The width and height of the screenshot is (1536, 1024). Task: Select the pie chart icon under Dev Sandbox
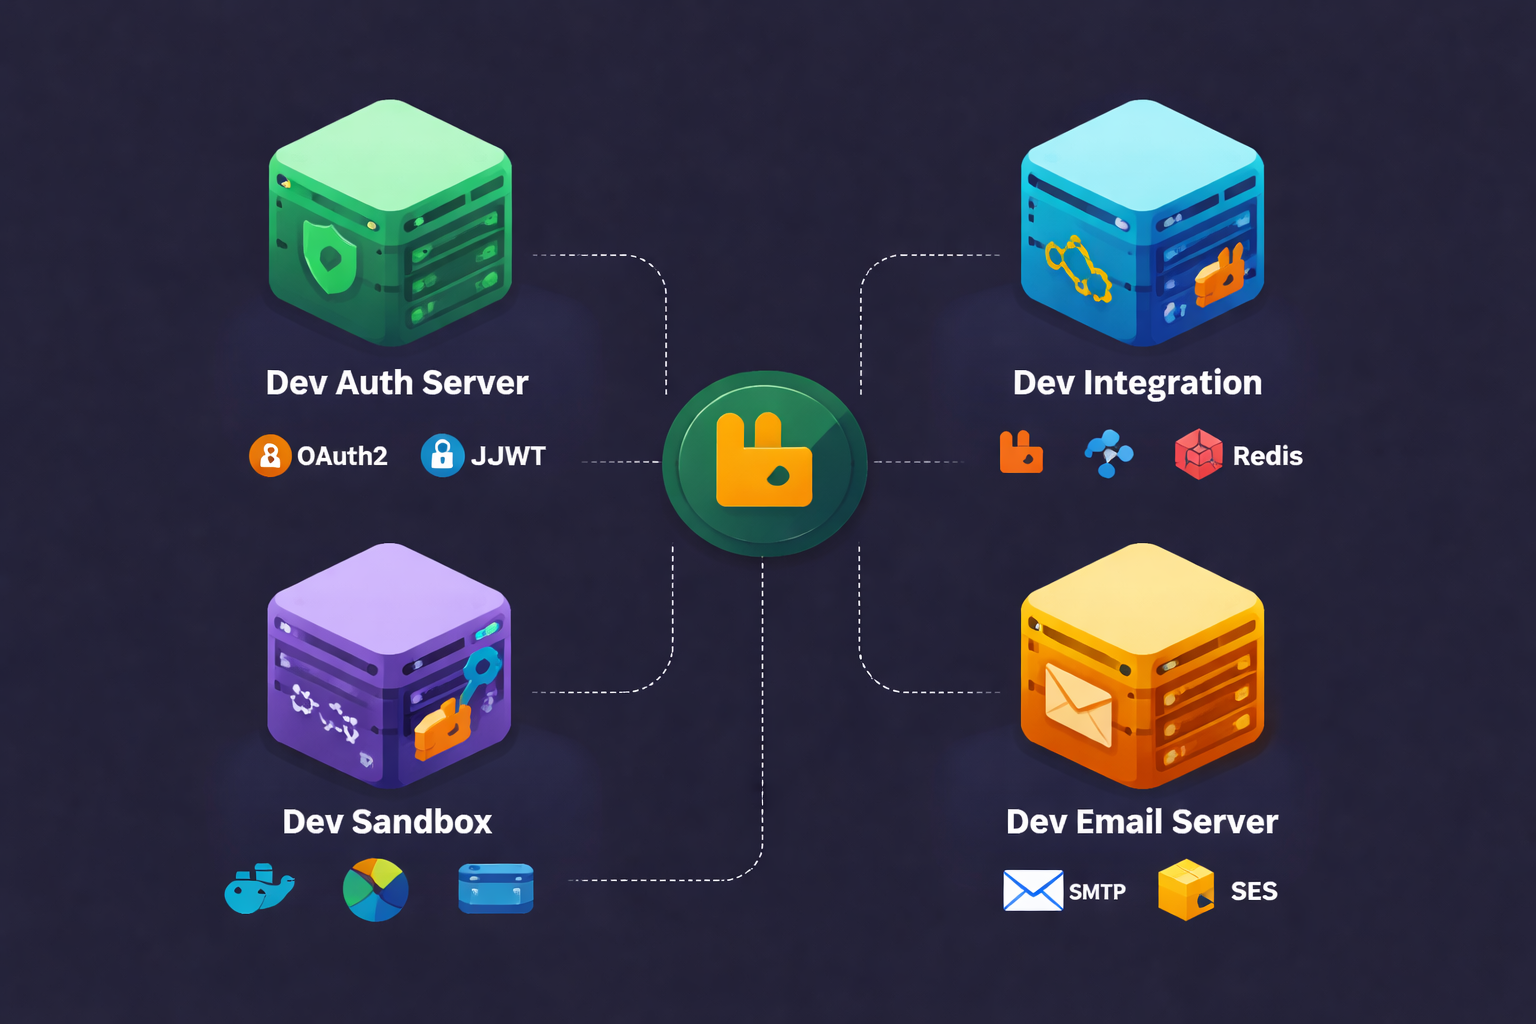pyautogui.click(x=376, y=888)
